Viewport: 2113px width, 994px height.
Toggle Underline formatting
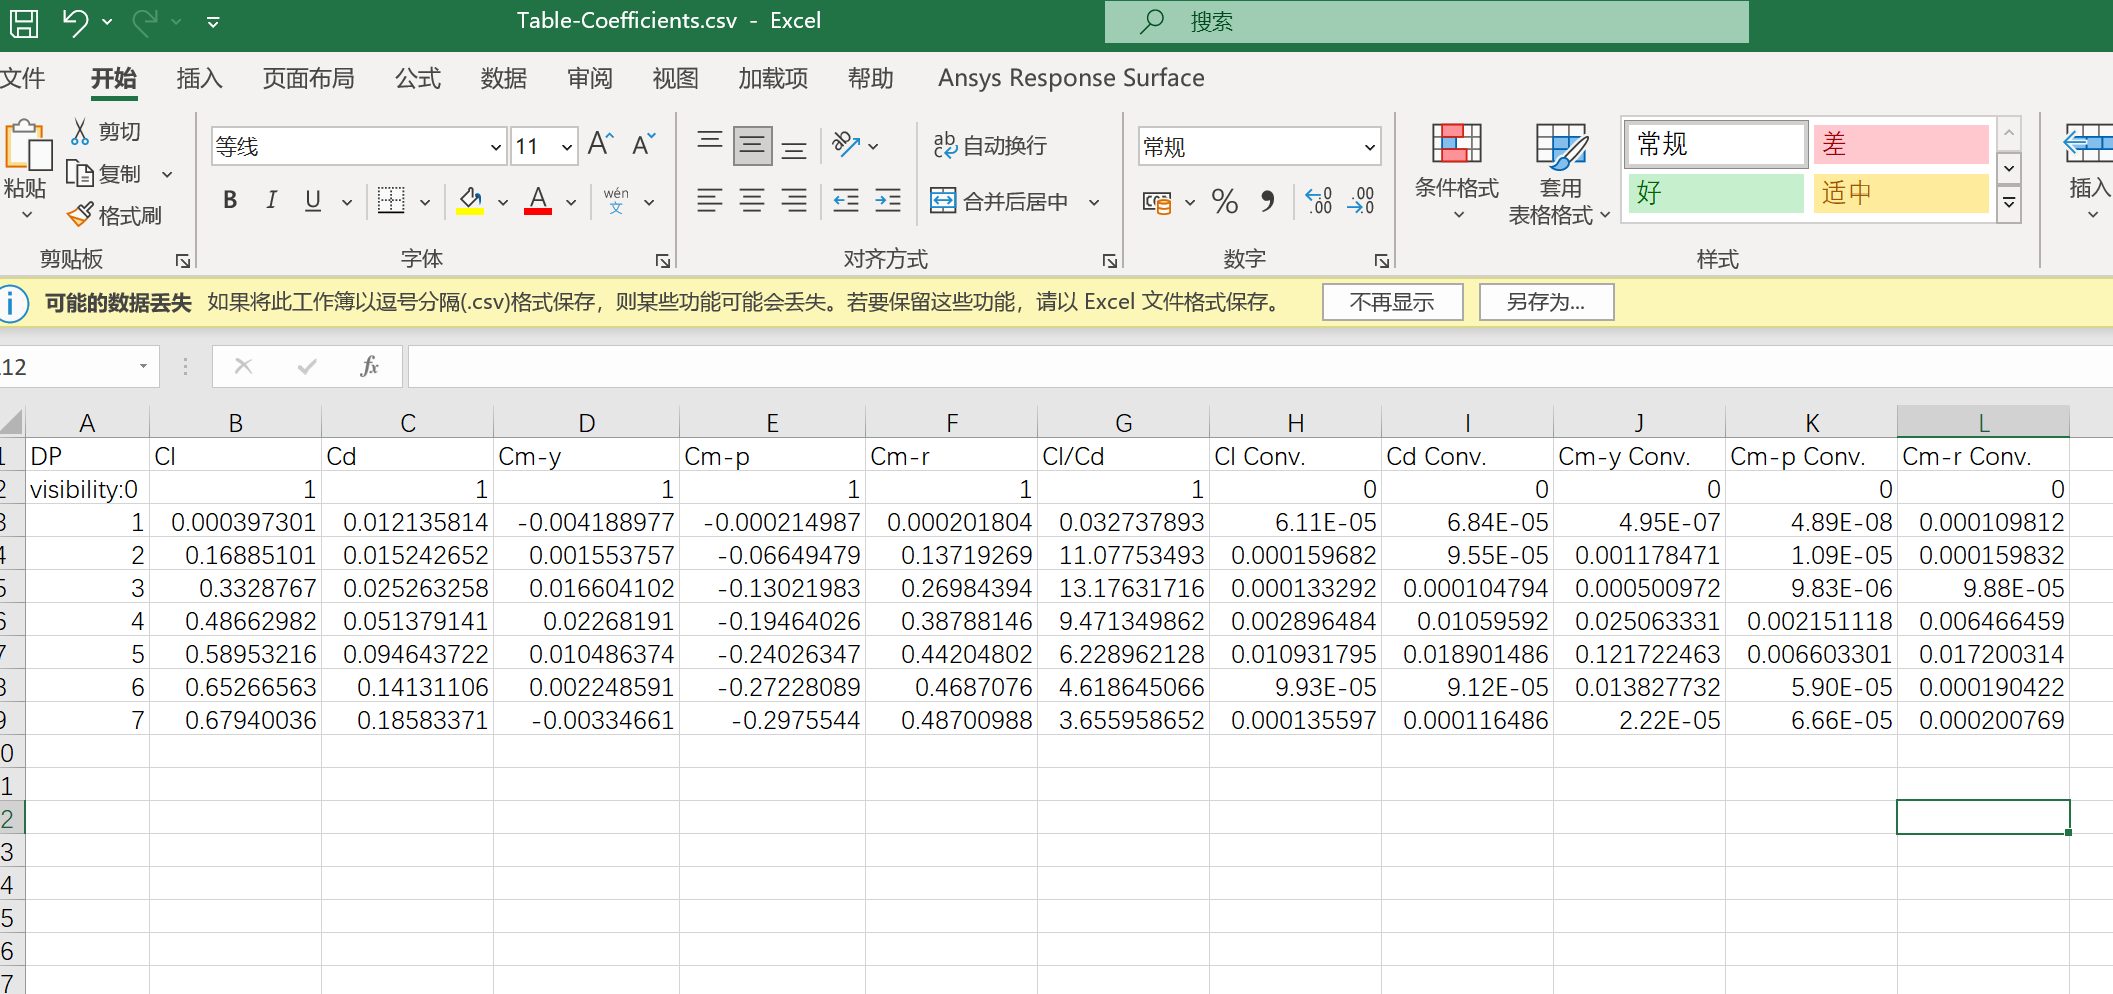click(313, 201)
